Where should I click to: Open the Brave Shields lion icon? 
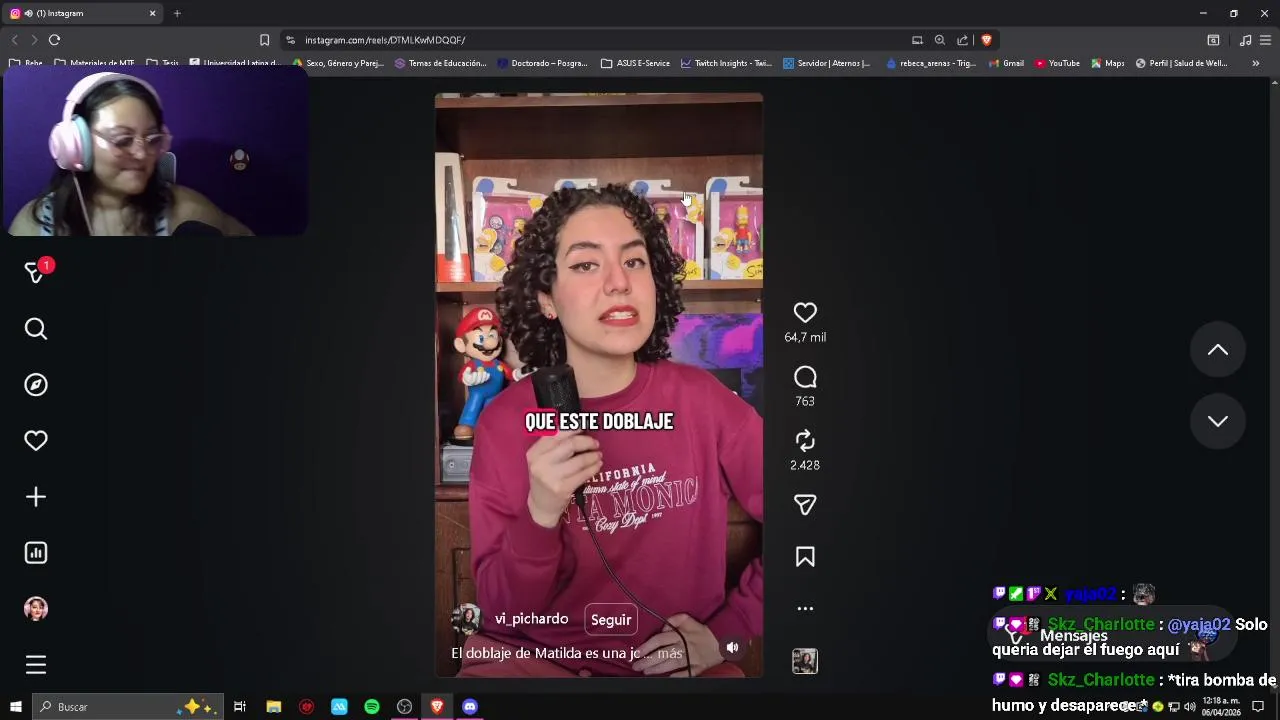986,40
